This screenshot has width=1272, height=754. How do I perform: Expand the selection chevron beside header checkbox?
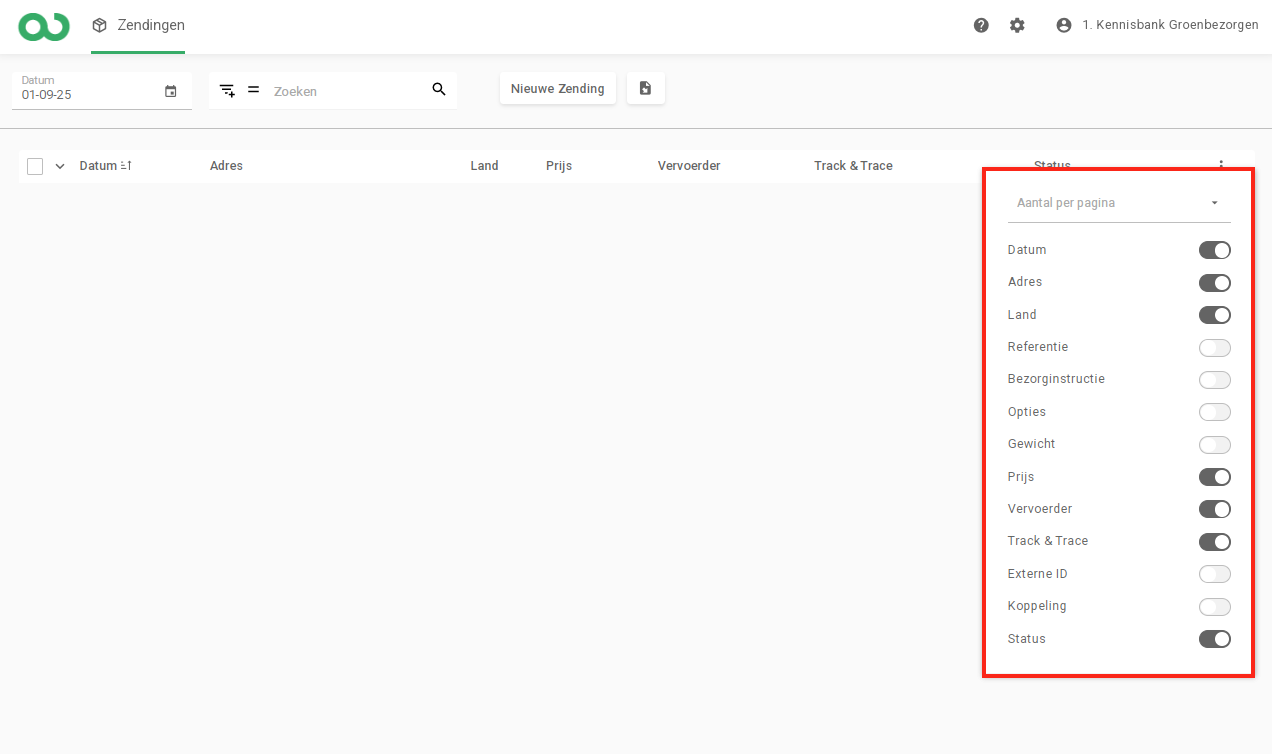click(60, 167)
